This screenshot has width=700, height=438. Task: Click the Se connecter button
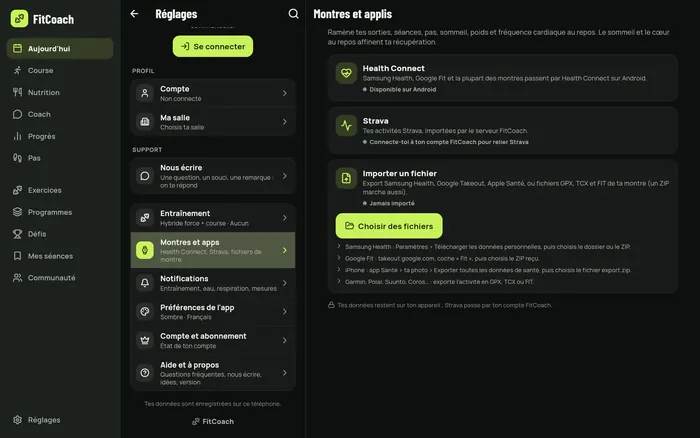tap(213, 46)
